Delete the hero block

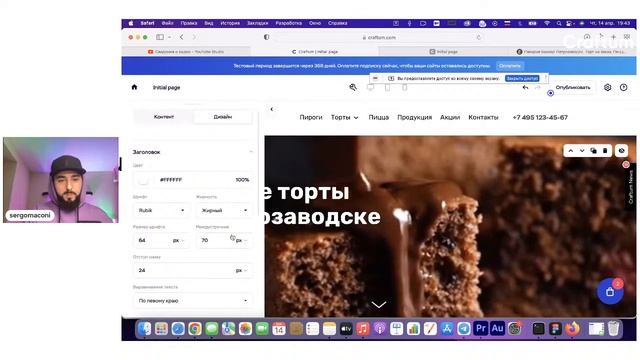pyautogui.click(x=605, y=151)
